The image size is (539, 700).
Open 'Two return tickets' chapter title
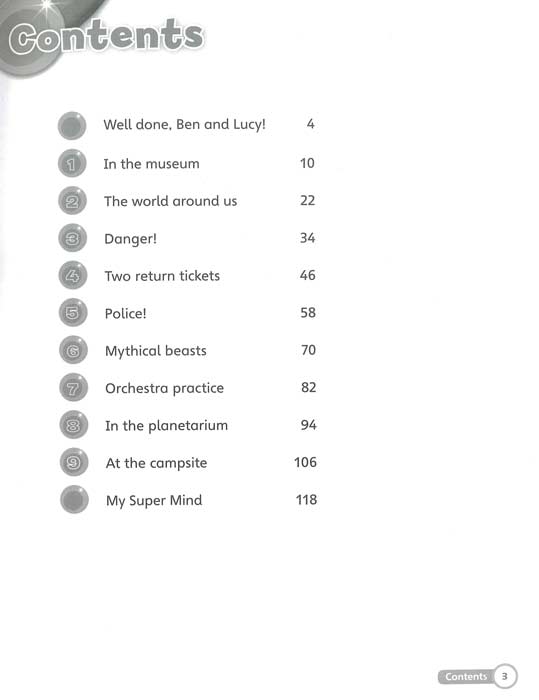pos(162,276)
